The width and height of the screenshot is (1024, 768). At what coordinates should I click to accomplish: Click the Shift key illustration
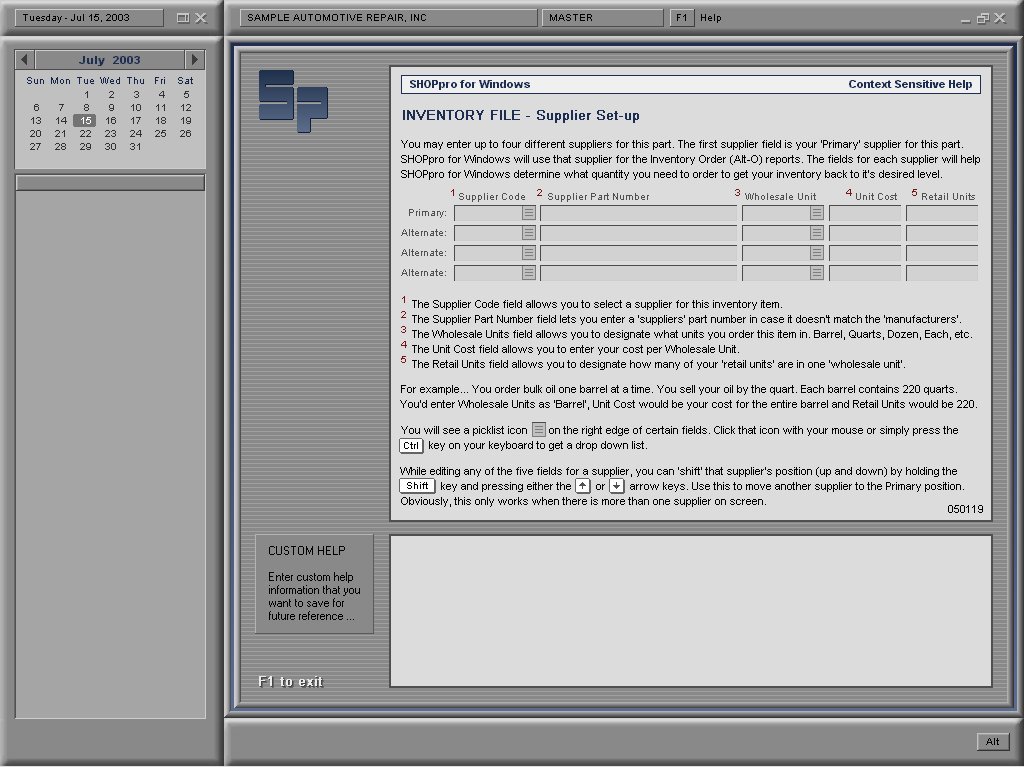point(417,486)
